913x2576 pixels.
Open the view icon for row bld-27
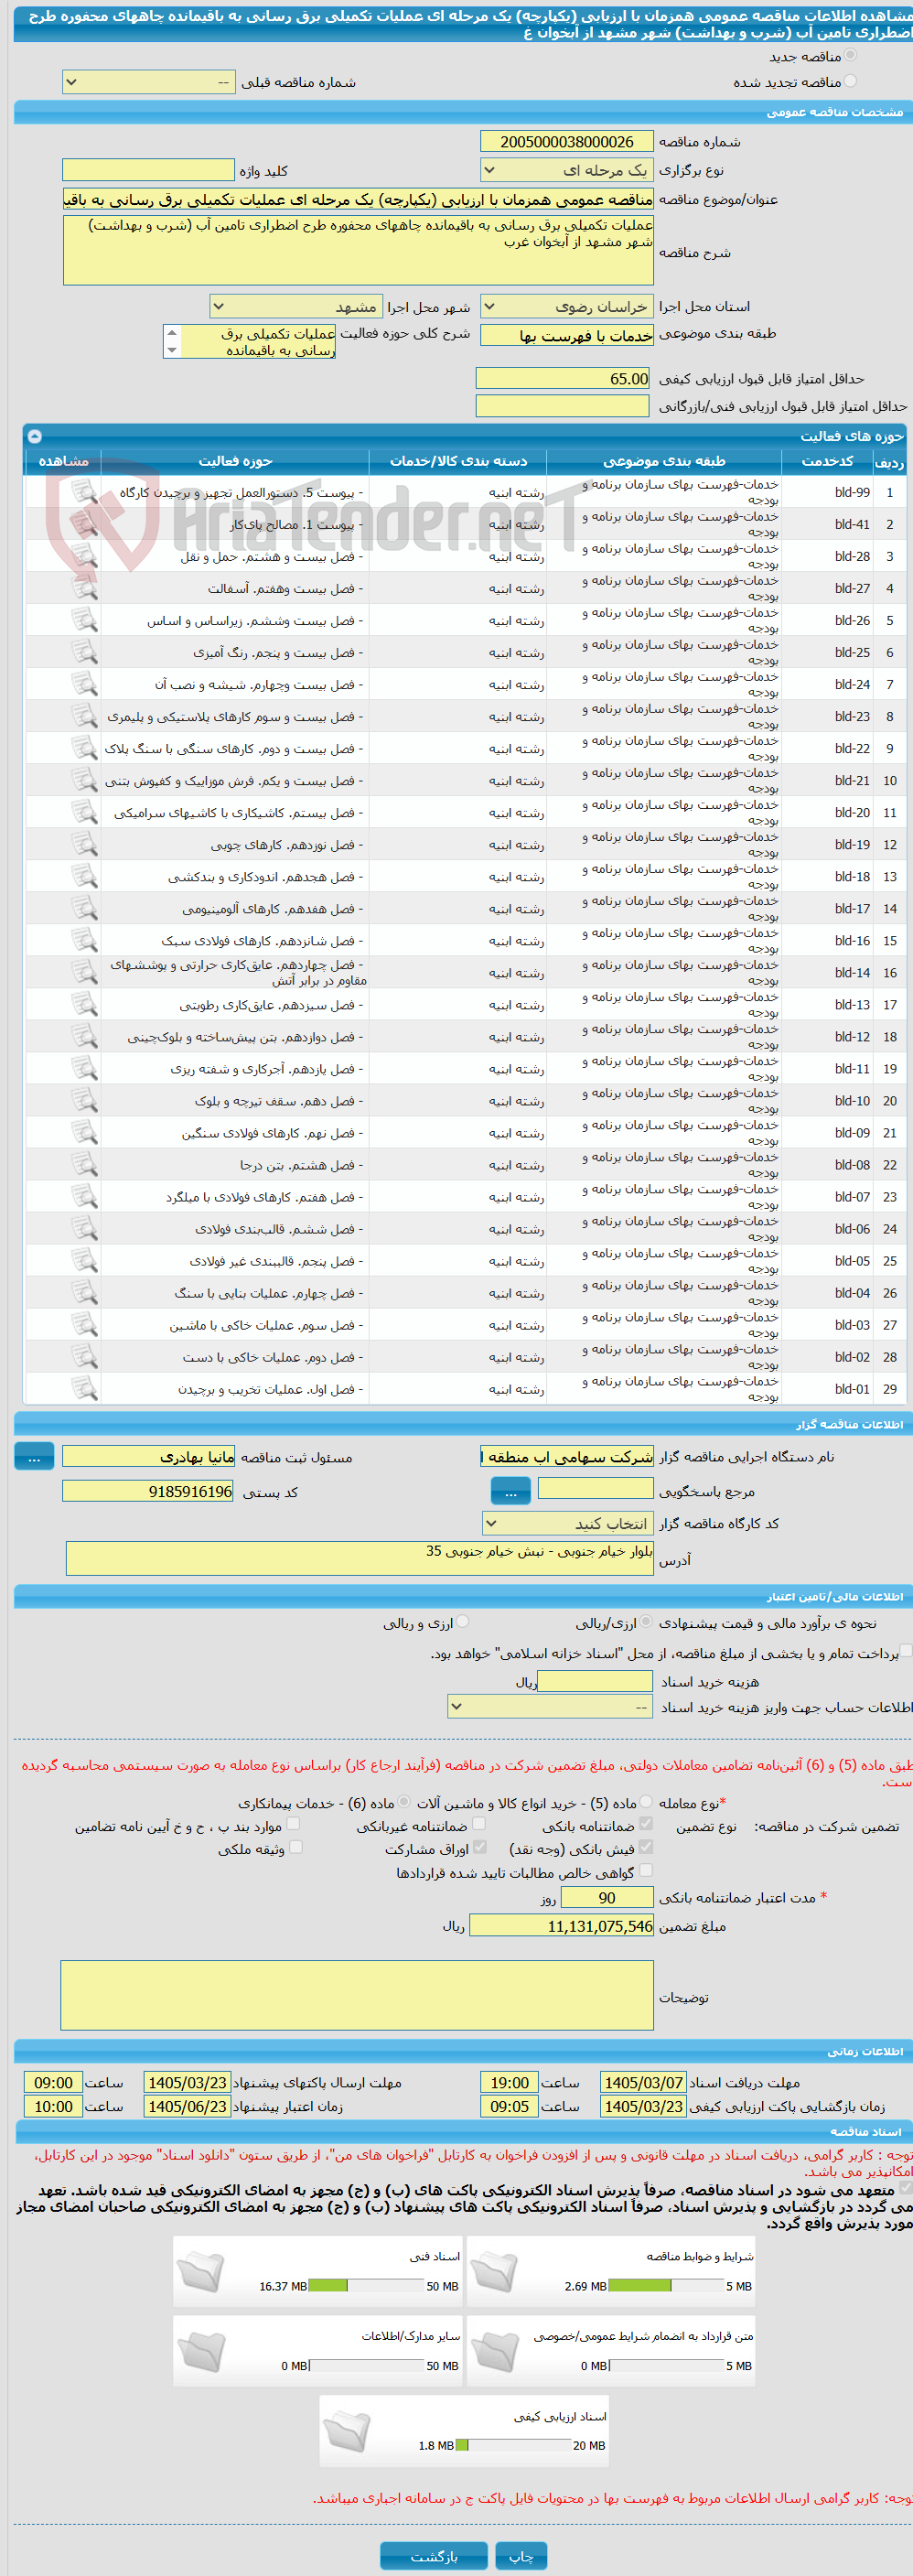(84, 588)
